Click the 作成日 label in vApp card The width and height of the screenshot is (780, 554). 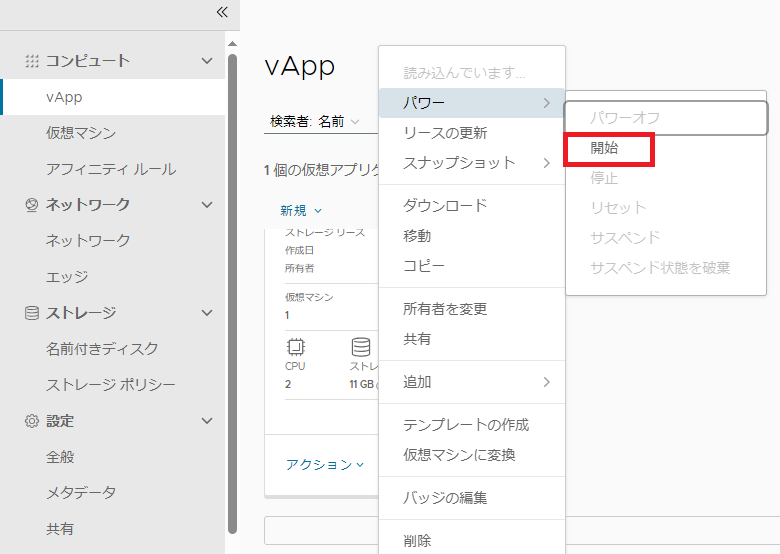click(299, 250)
